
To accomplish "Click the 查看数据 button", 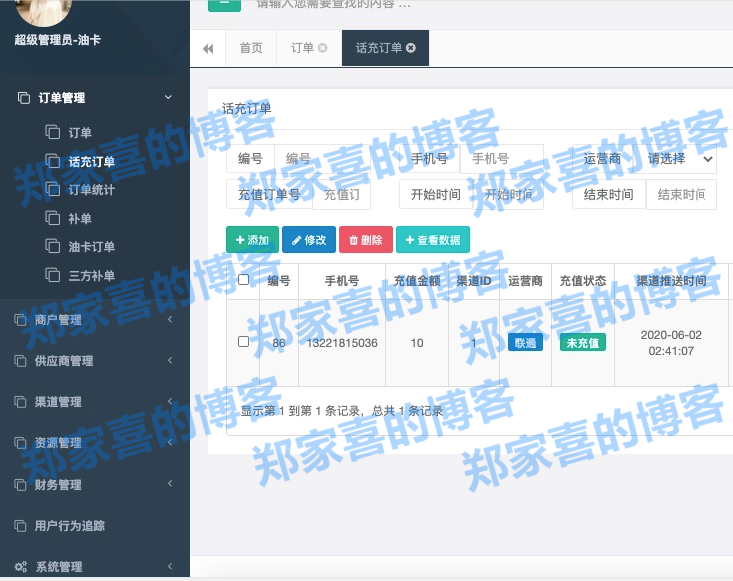I will [433, 240].
